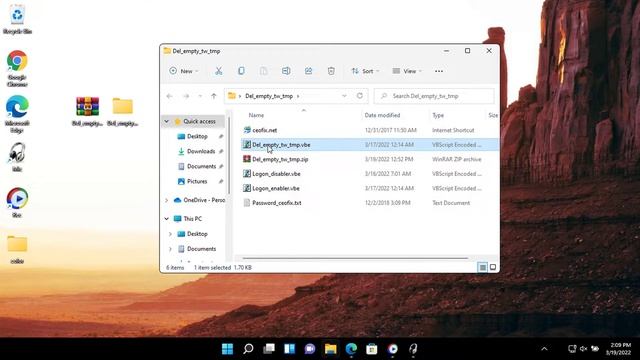Go back with the Back arrow
The width and height of the screenshot is (640, 360).
(x=170, y=96)
